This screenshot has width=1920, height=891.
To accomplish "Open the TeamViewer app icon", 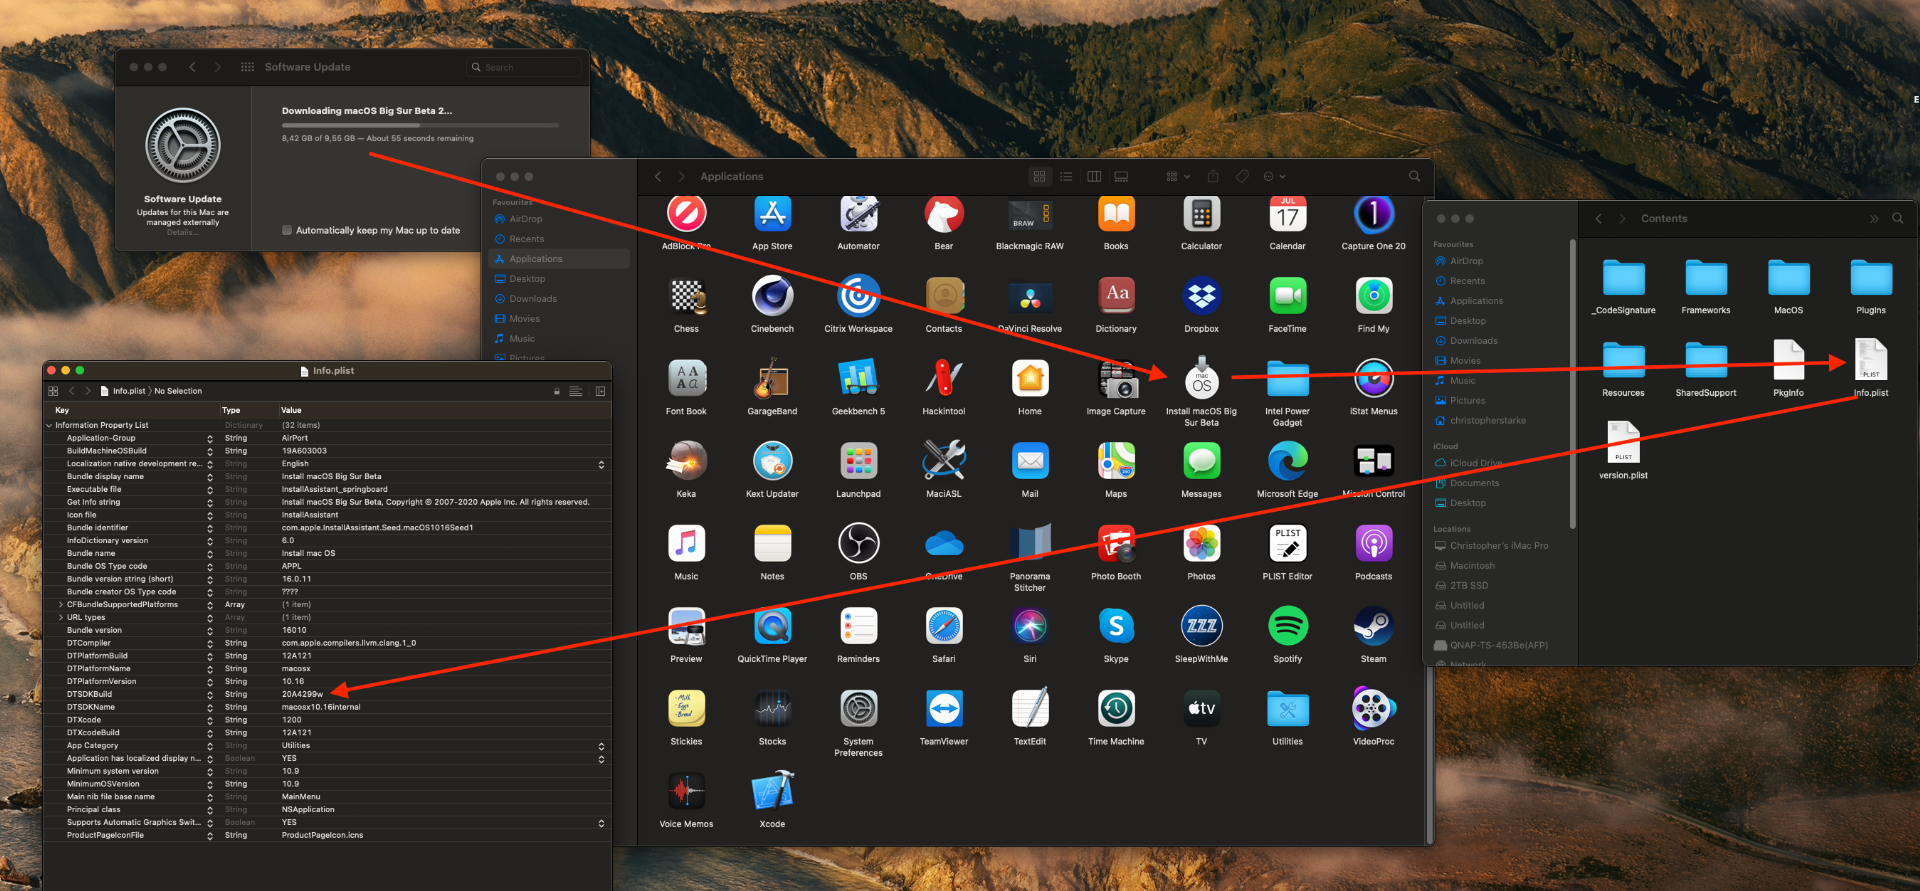I will point(944,709).
